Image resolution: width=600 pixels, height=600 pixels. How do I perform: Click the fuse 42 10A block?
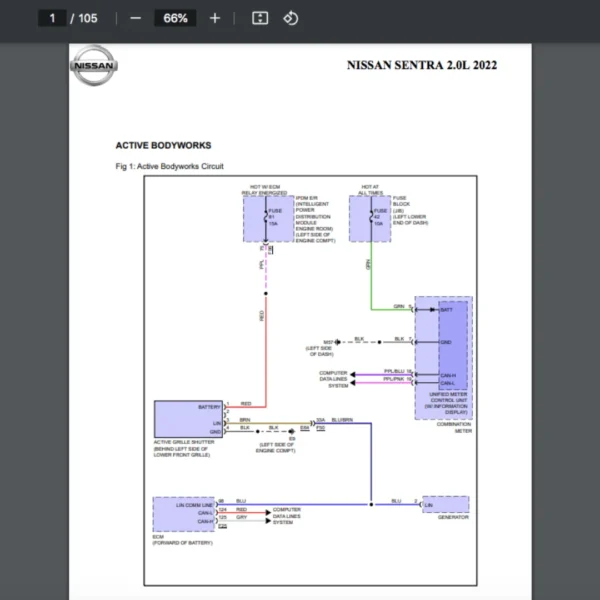coord(369,217)
